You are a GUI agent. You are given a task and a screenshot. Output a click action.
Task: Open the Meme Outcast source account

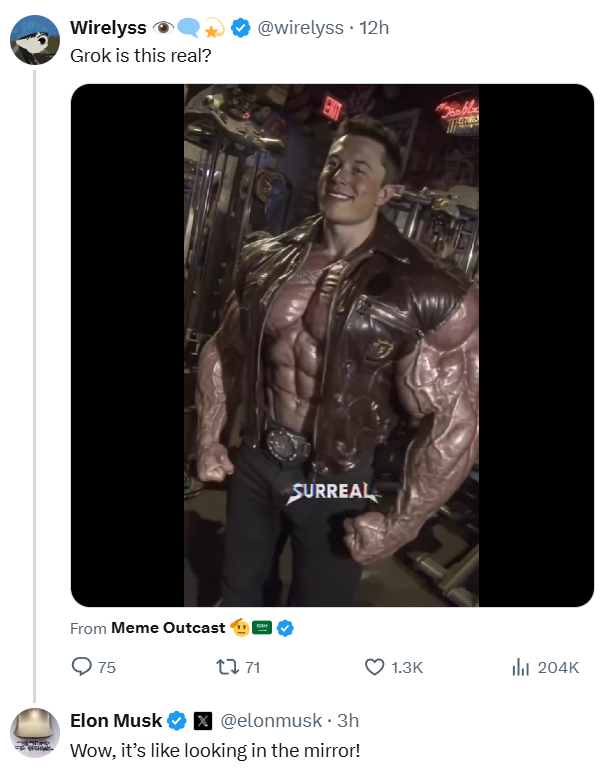[168, 628]
